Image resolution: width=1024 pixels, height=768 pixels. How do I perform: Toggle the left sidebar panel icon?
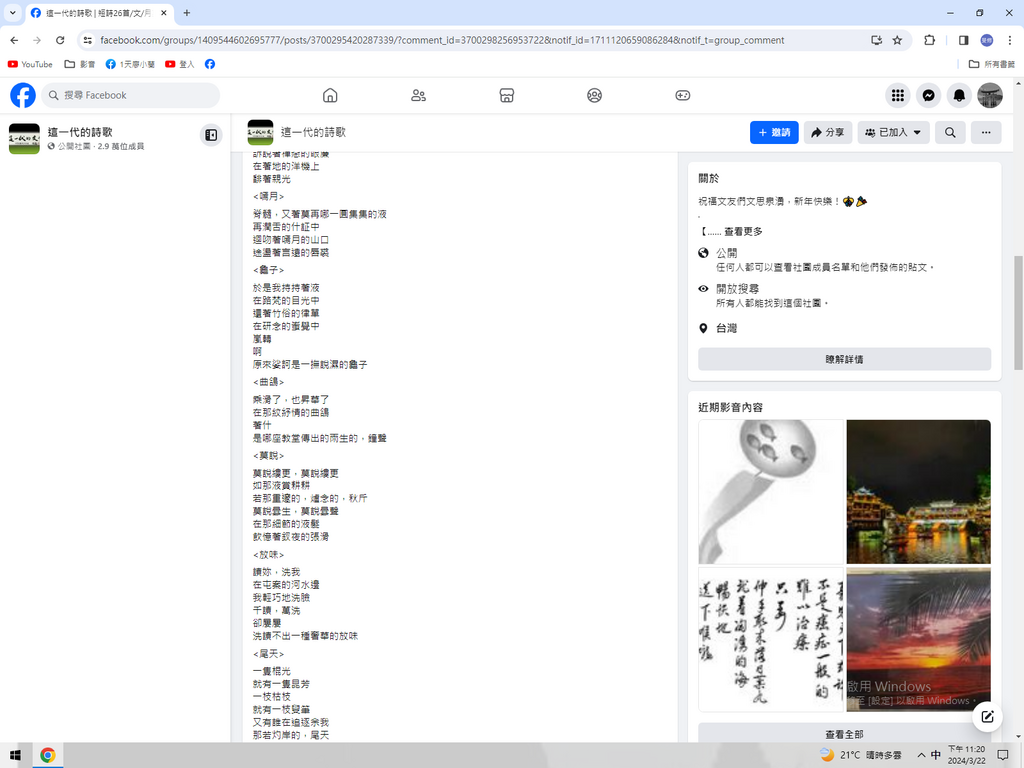(211, 135)
